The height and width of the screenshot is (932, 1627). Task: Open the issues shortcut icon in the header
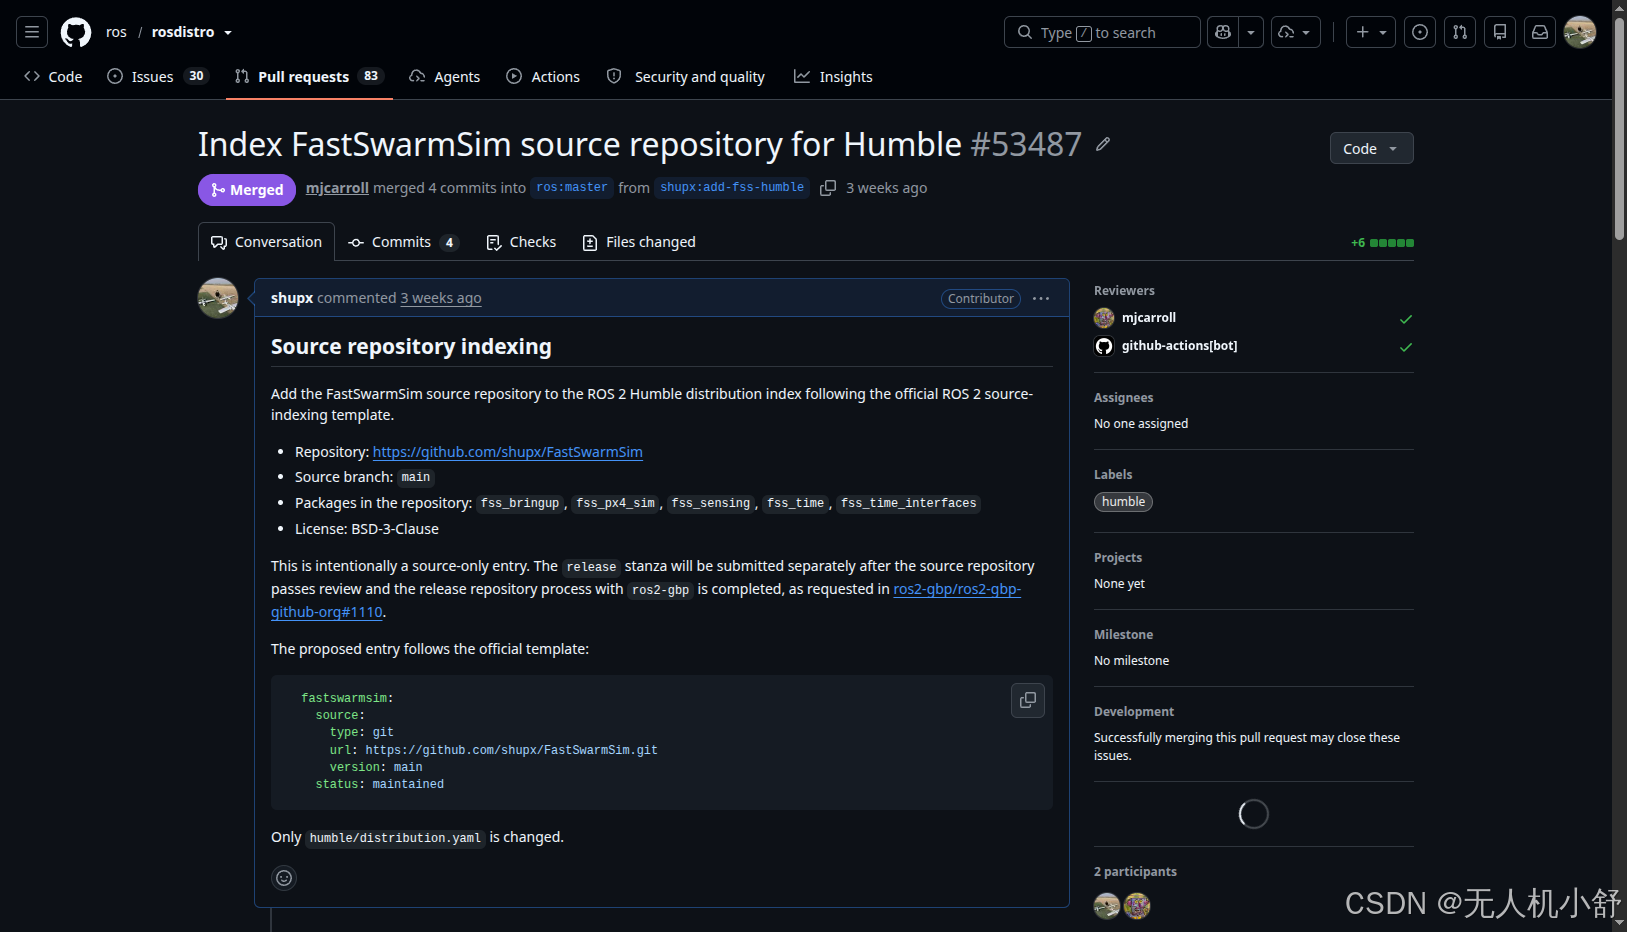(1420, 32)
